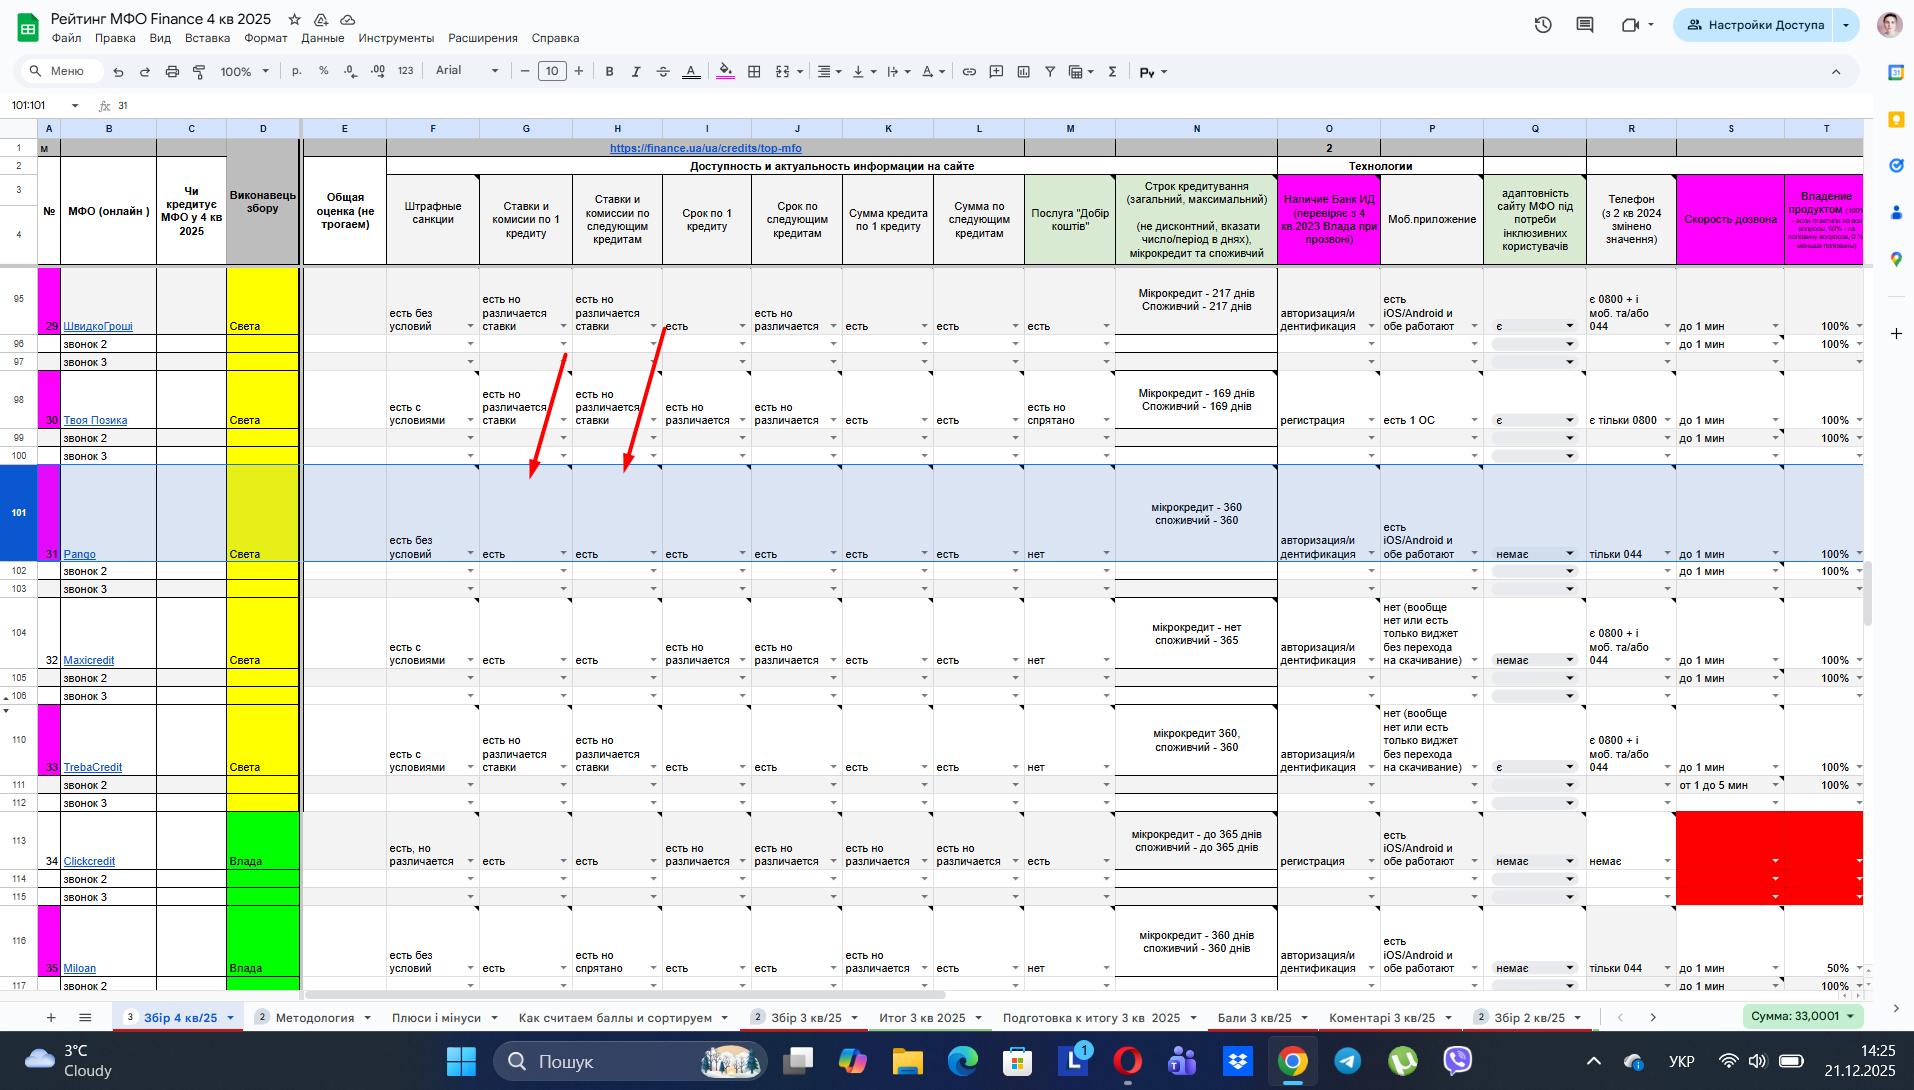The width and height of the screenshot is (1914, 1090).
Task: Click the Print icon
Action: 172,71
